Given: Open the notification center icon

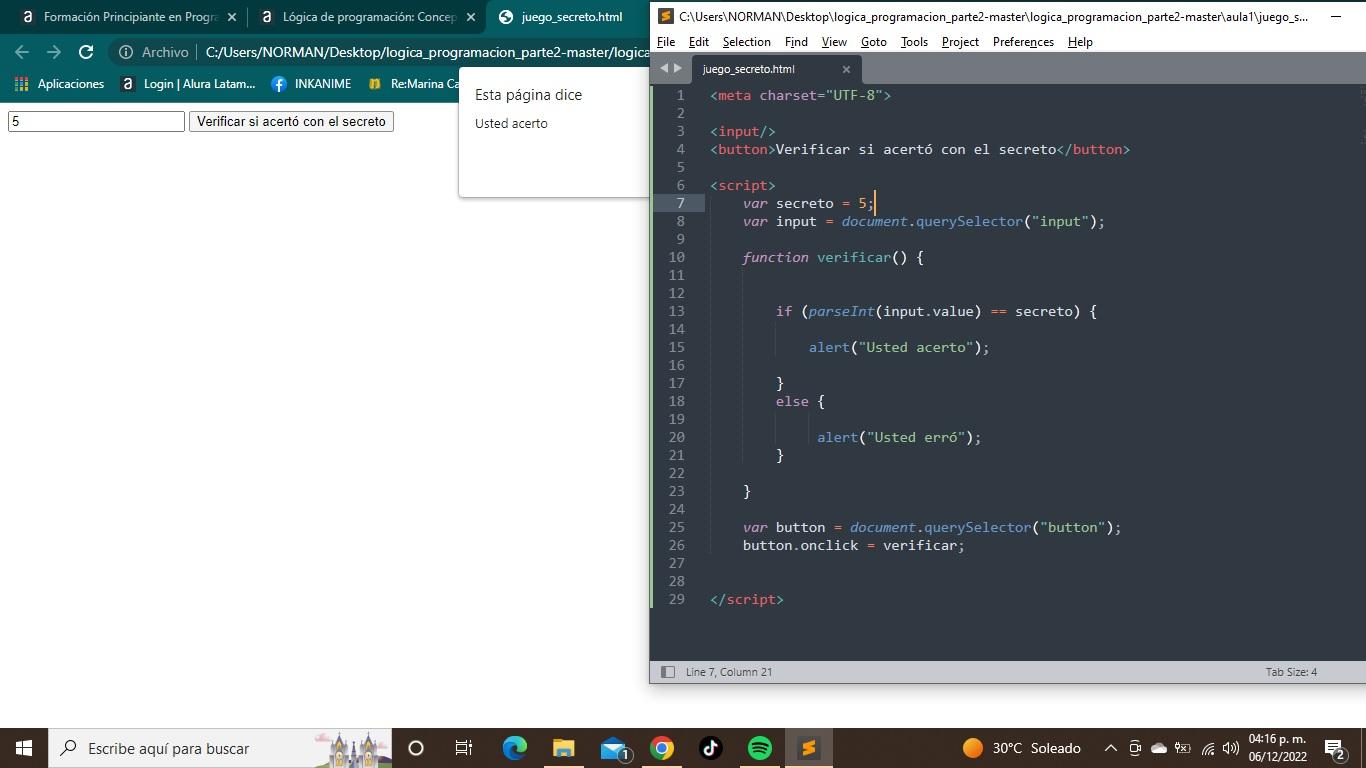Looking at the screenshot, I should pyautogui.click(x=1334, y=748).
